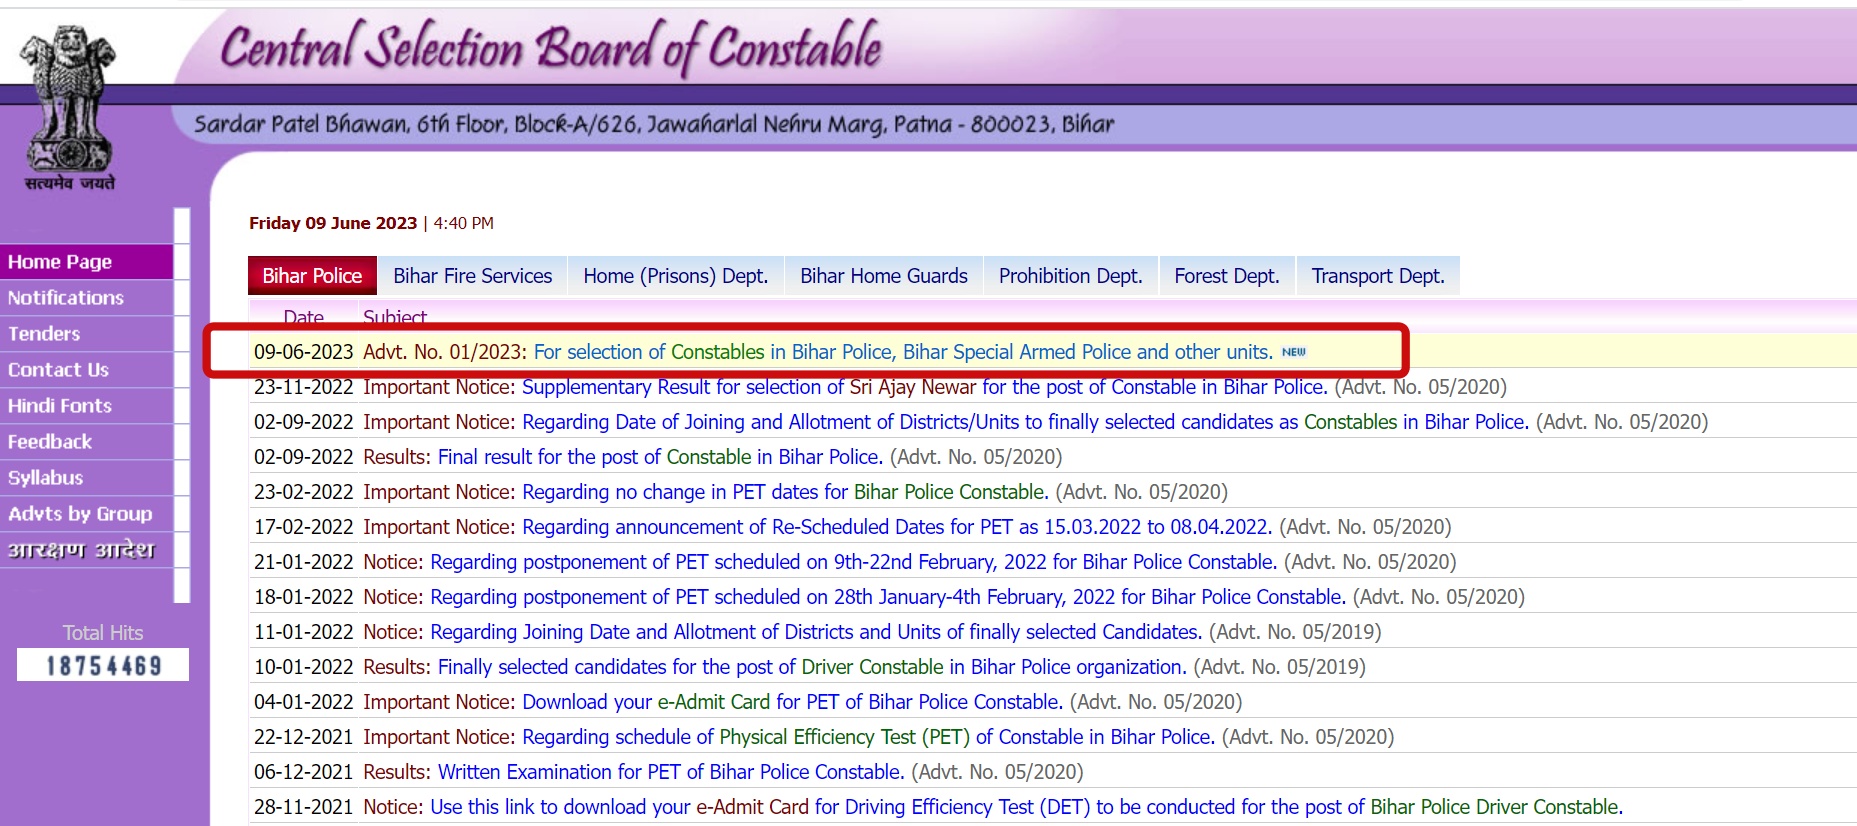Go to Tenders in the left menu
This screenshot has height=826, width=1857.
(44, 334)
